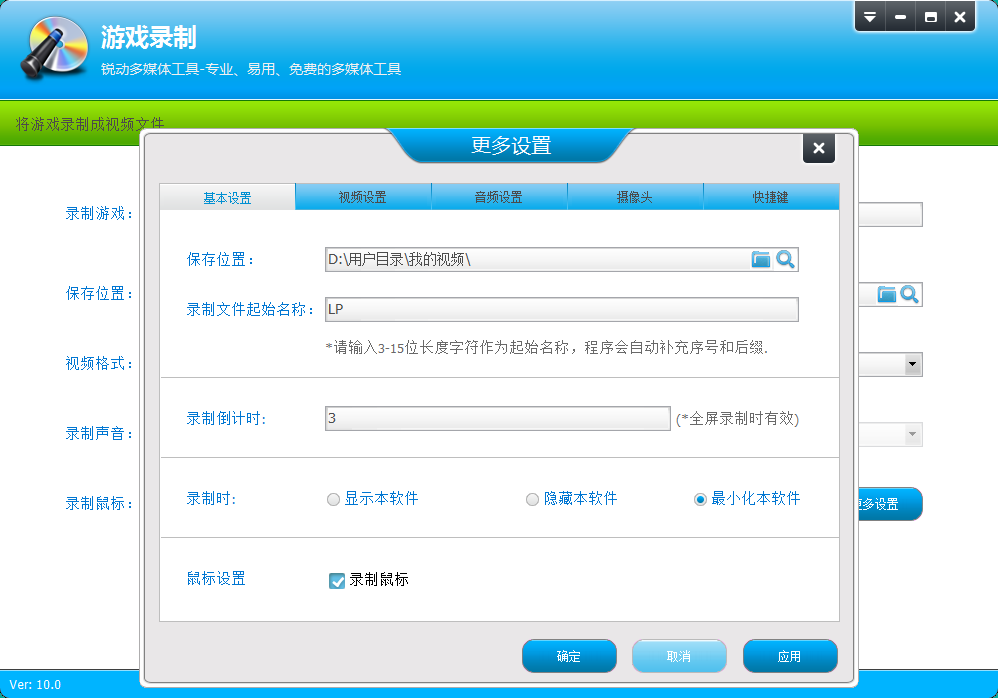Viewport: 998px width, 698px height.
Task: Switch to the 音频设置 tab
Action: (x=499, y=197)
